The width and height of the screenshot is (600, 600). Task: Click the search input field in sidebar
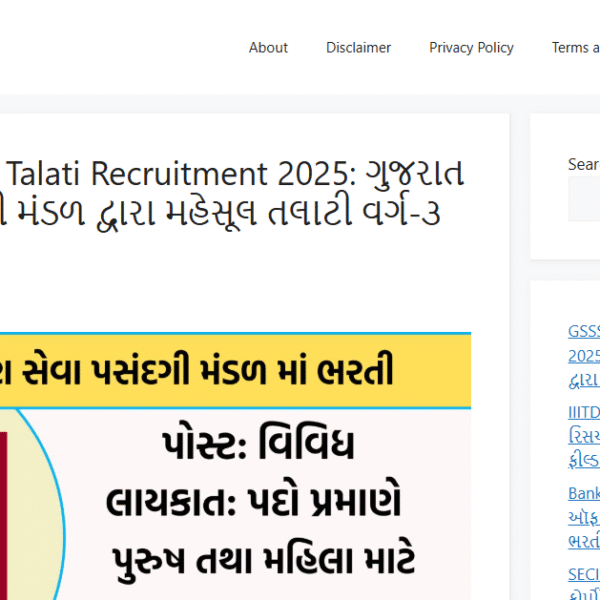point(584,199)
